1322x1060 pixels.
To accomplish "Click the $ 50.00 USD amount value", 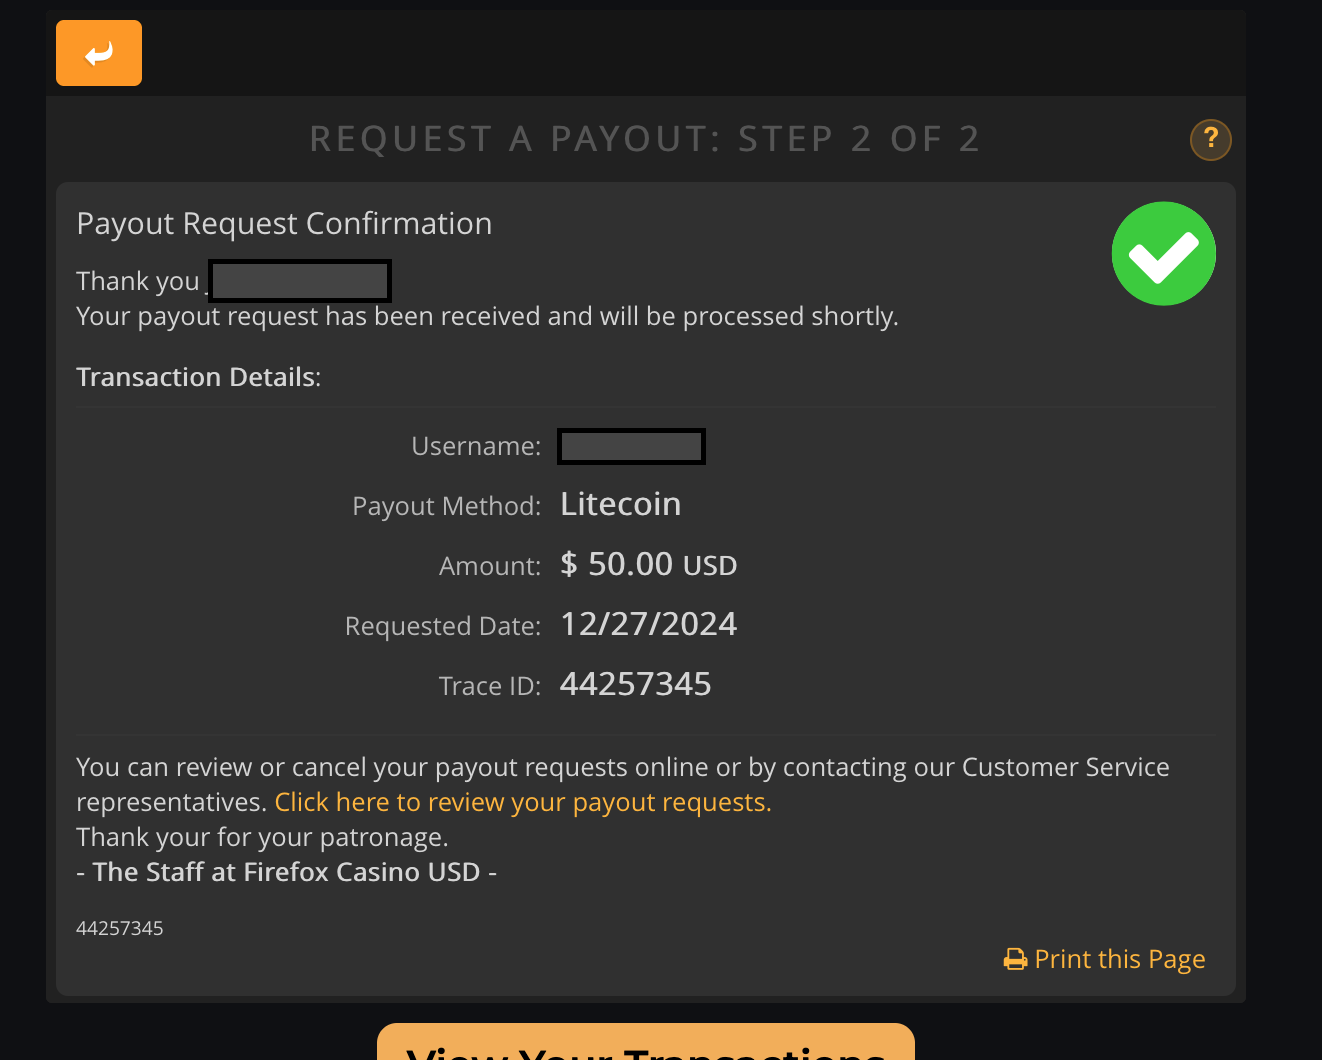I will [648, 565].
